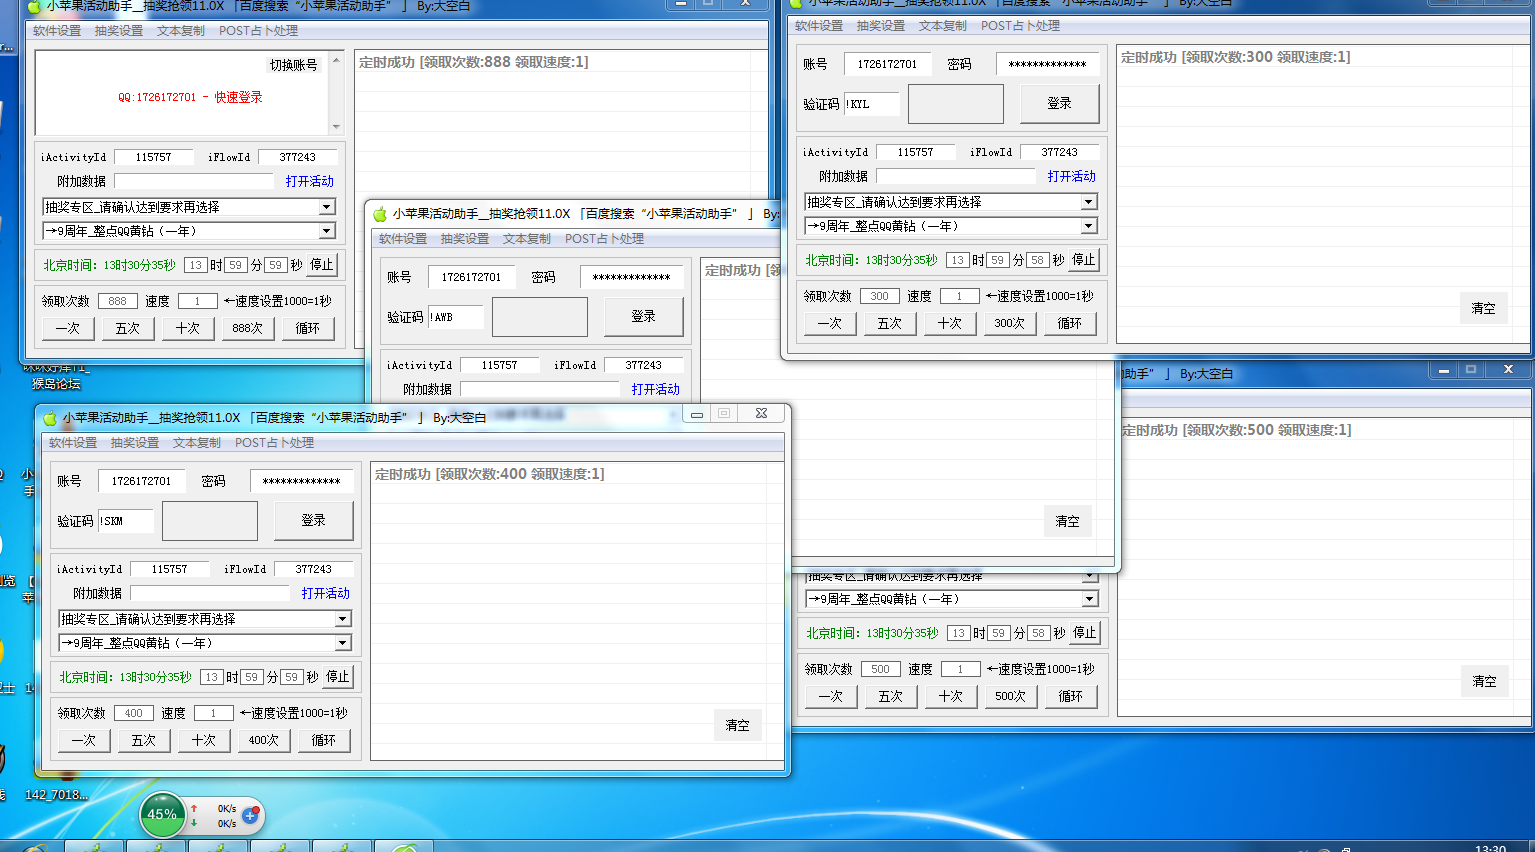1535x852 pixels.
Task: Click 验证码 field containing !AWB
Action: [x=456, y=317]
